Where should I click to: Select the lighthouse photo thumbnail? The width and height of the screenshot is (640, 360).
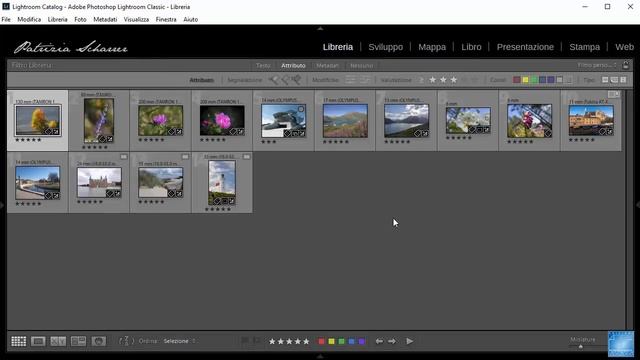point(222,182)
